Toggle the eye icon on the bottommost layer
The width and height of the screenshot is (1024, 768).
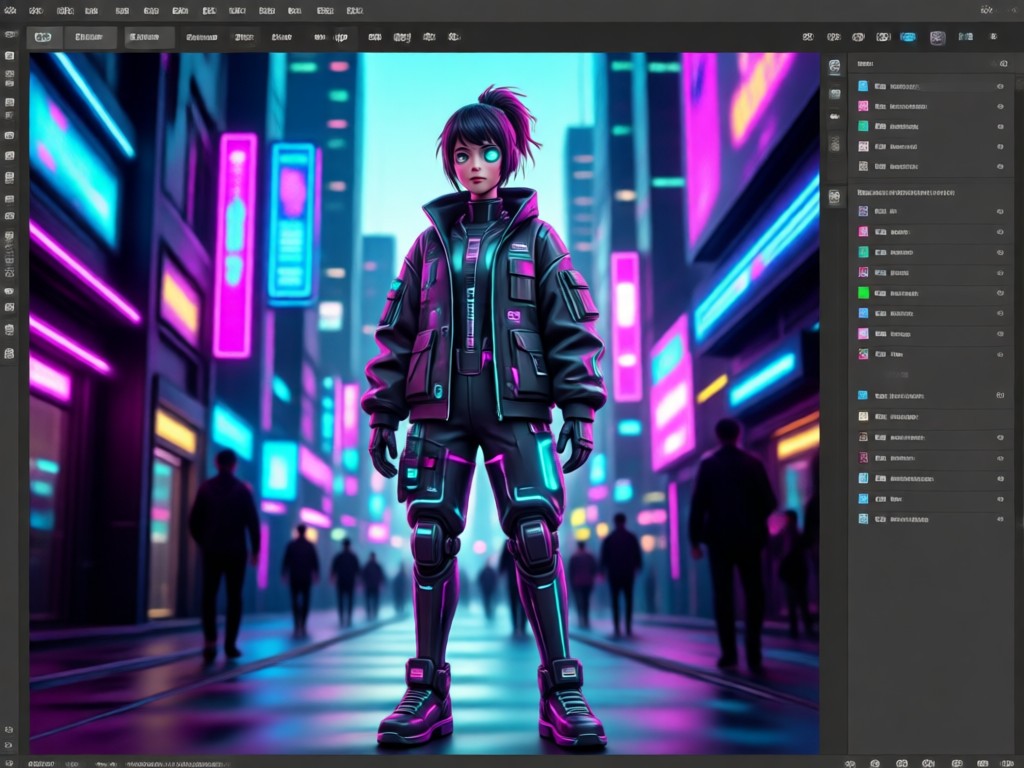pyautogui.click(x=1000, y=519)
